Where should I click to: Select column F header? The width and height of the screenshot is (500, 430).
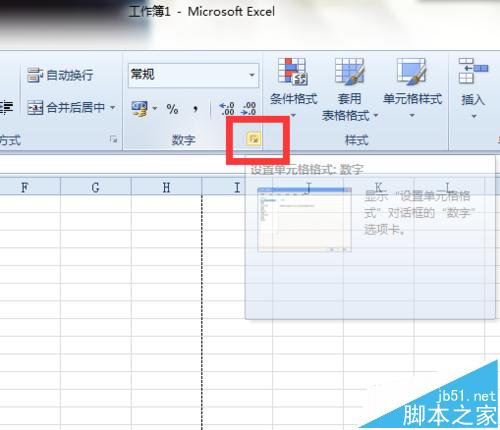point(24,187)
